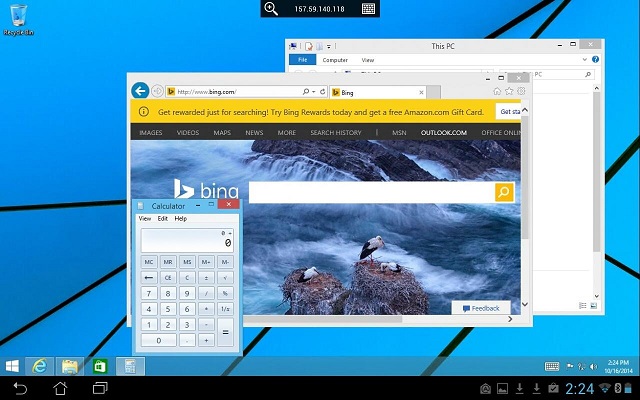Switch to Computer tab in This PC

(x=335, y=60)
